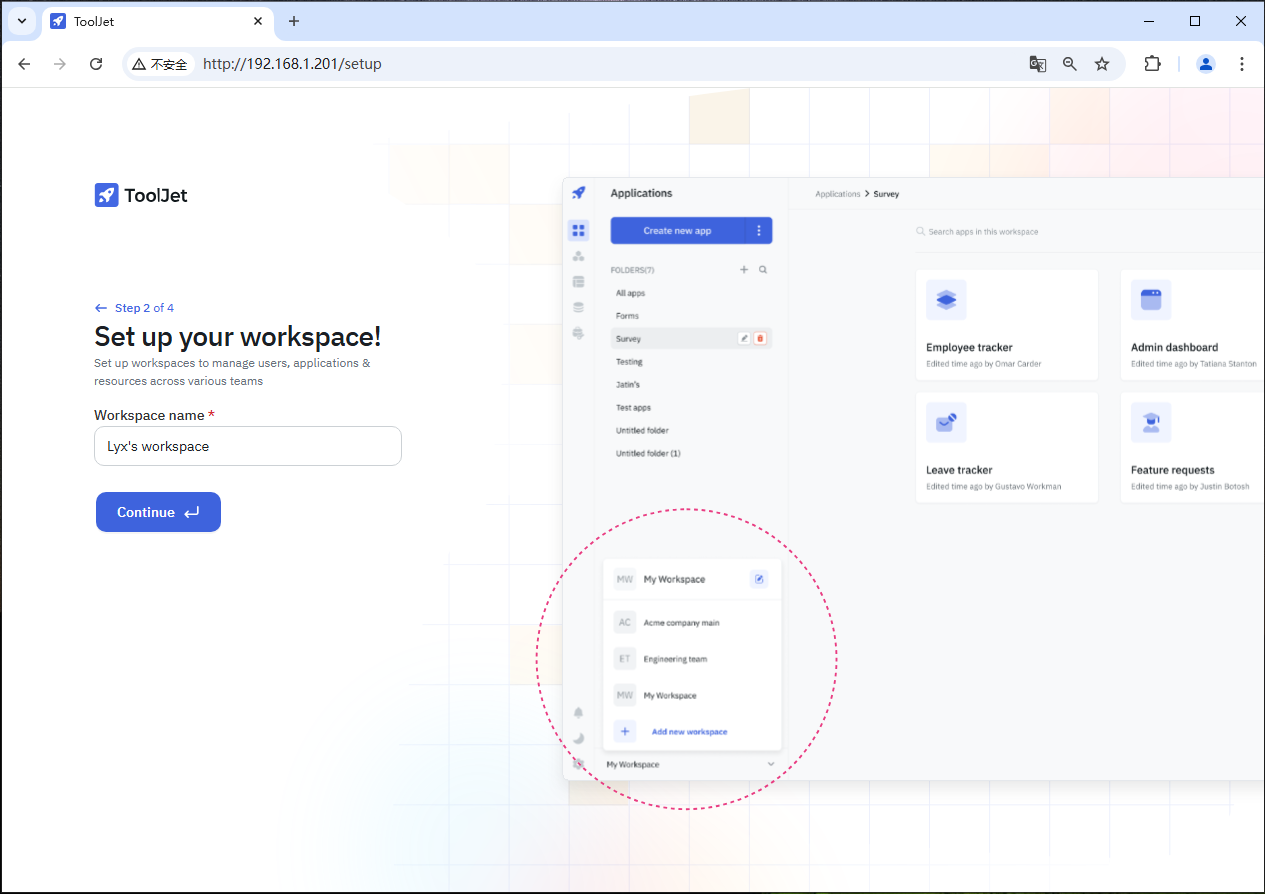Select the All apps folder in preview
The image size is (1265, 894).
[x=630, y=293]
